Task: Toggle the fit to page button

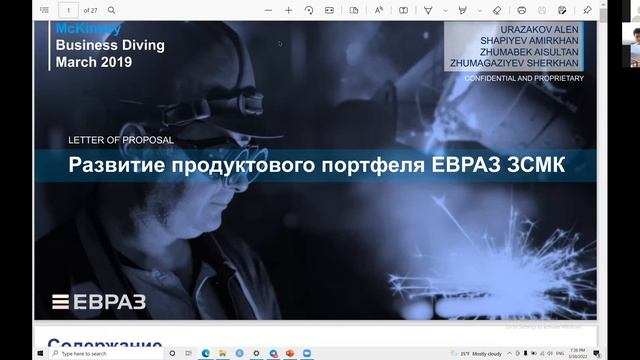Action: tap(329, 10)
